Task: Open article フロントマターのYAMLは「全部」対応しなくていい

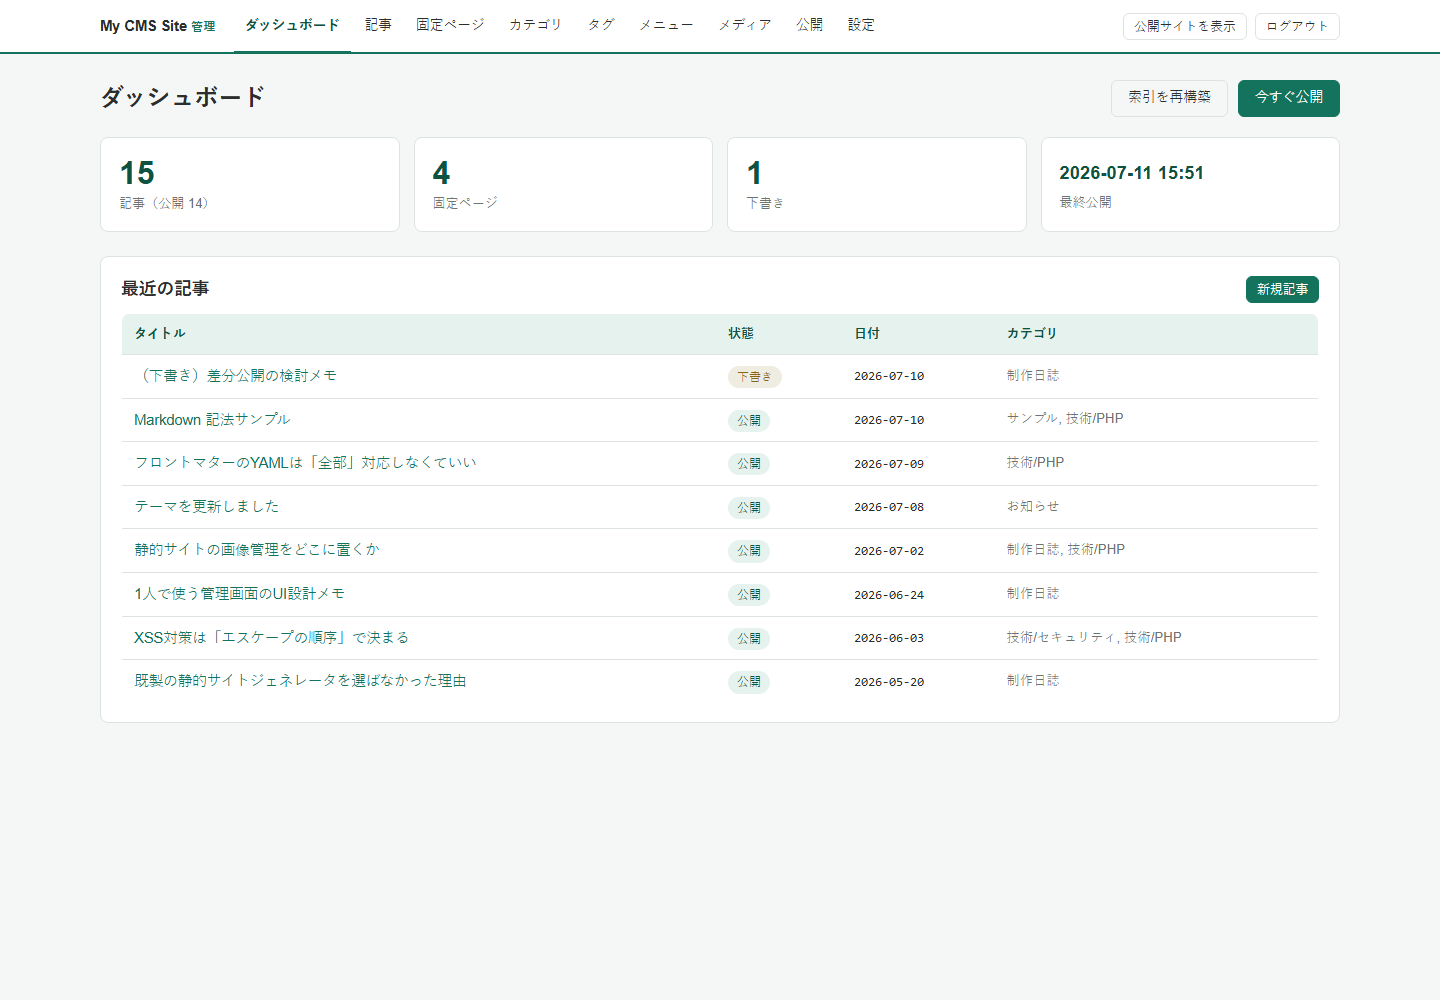Action: point(305,463)
